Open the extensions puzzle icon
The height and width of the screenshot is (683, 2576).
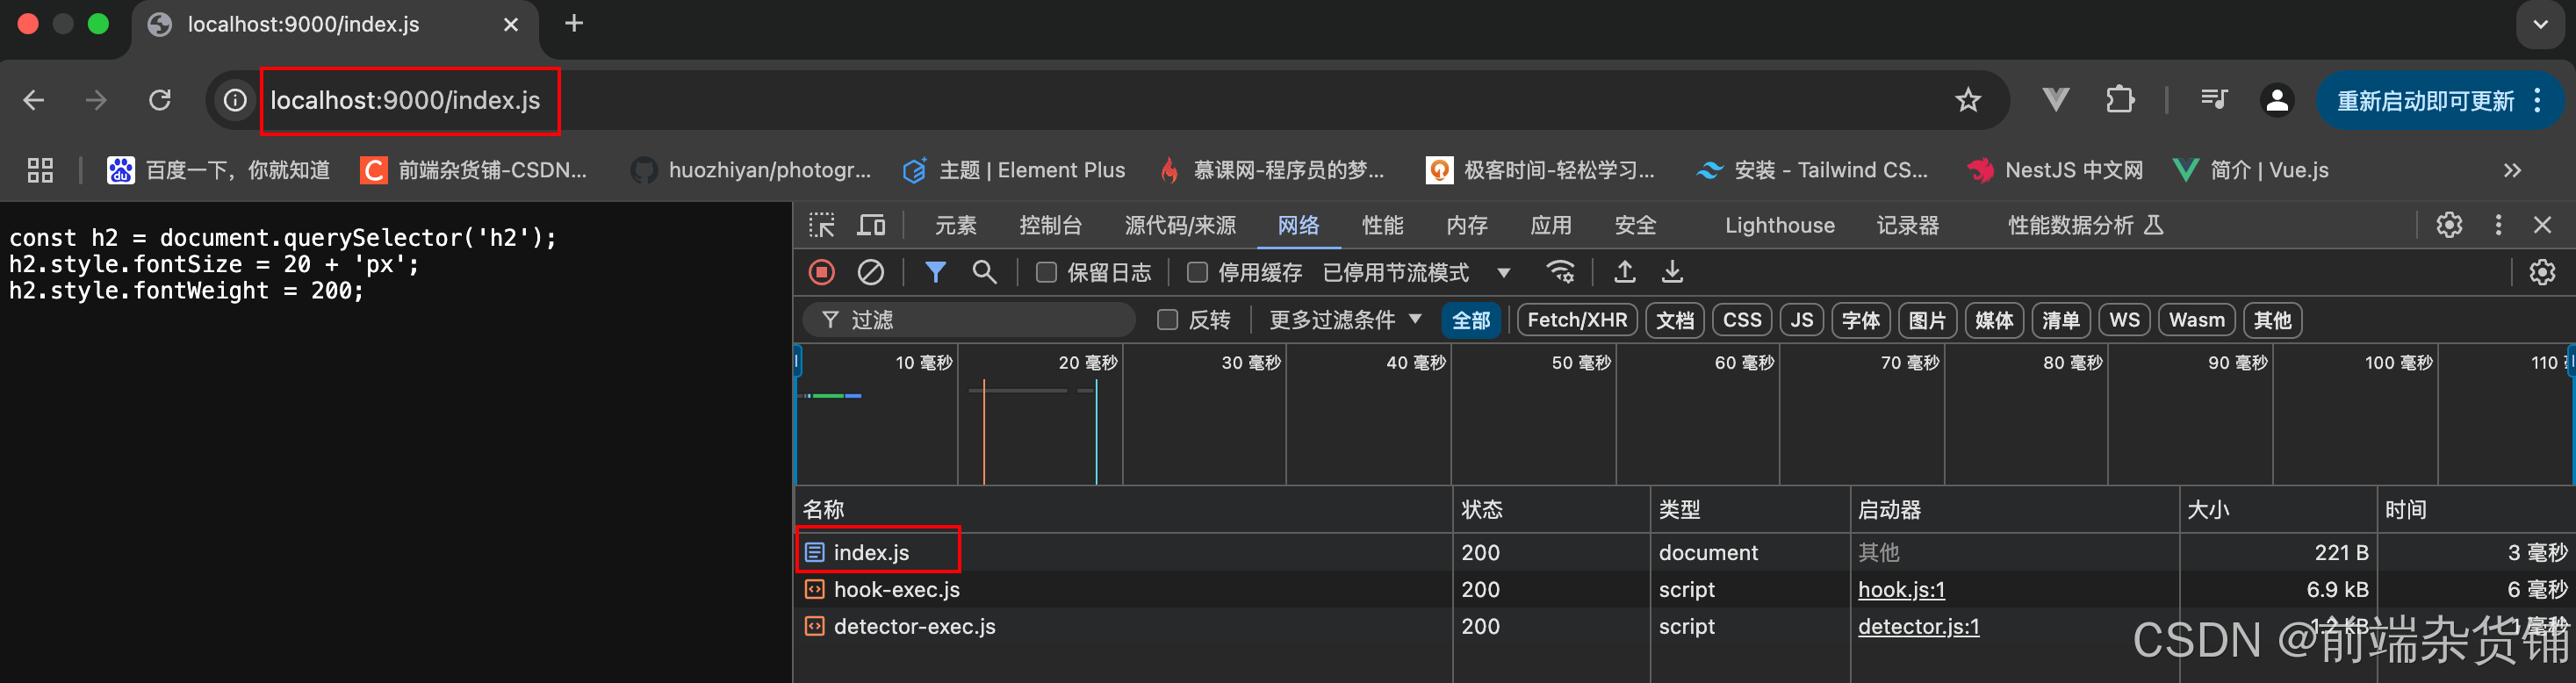(2119, 100)
